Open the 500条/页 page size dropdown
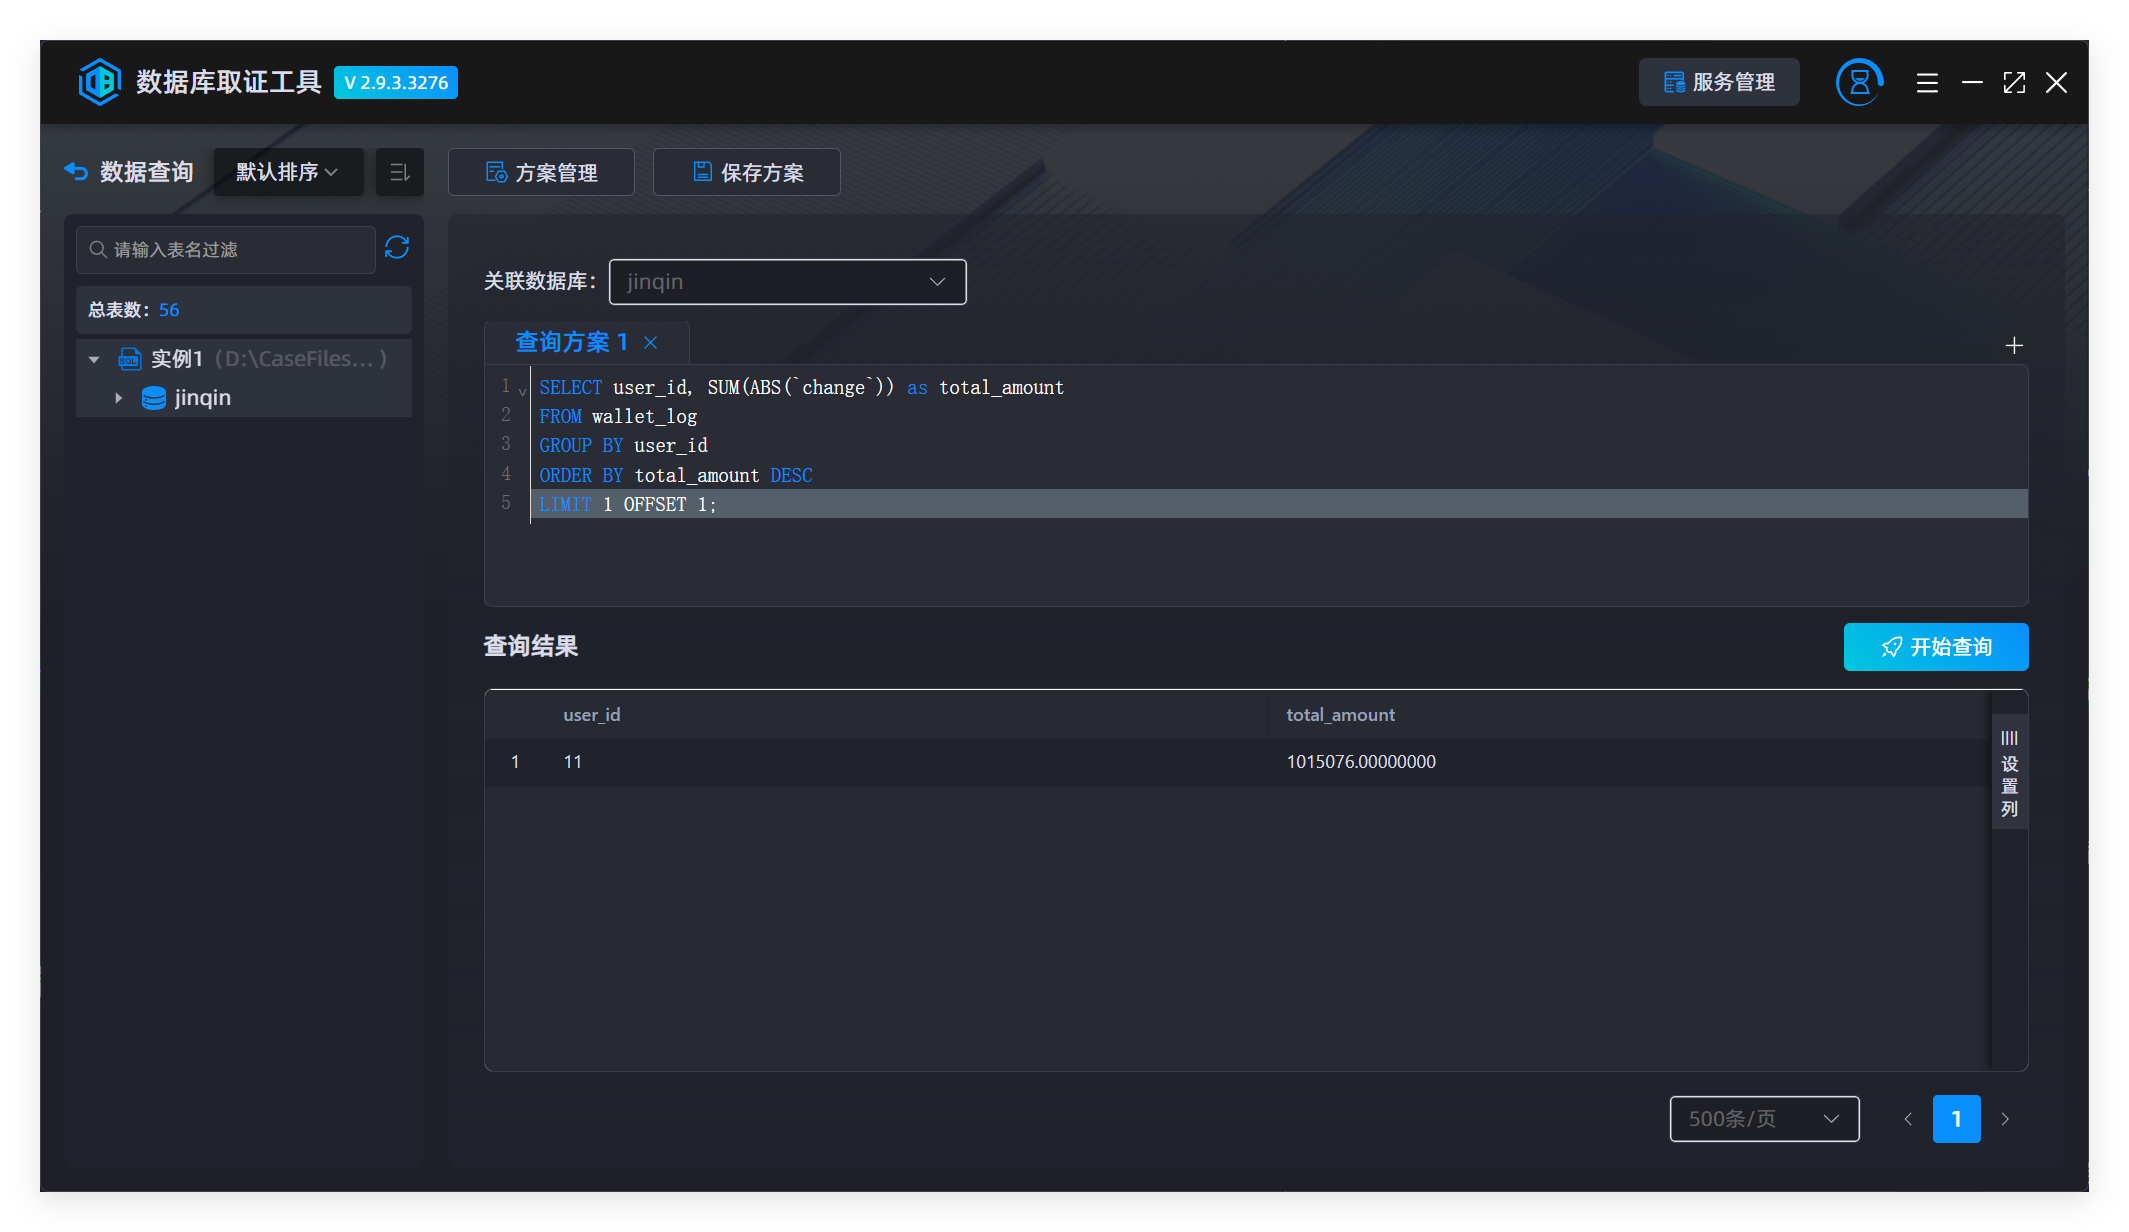Screen dimensions: 2129x1232 tap(1764, 1118)
